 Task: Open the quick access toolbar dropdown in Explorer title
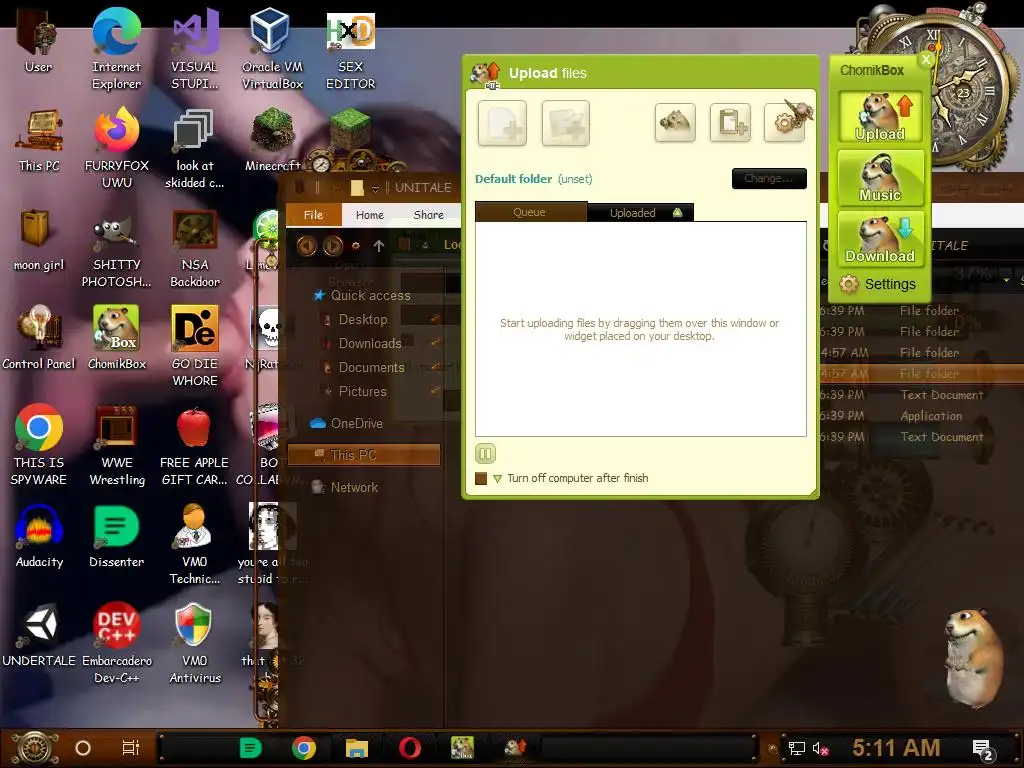(x=375, y=189)
